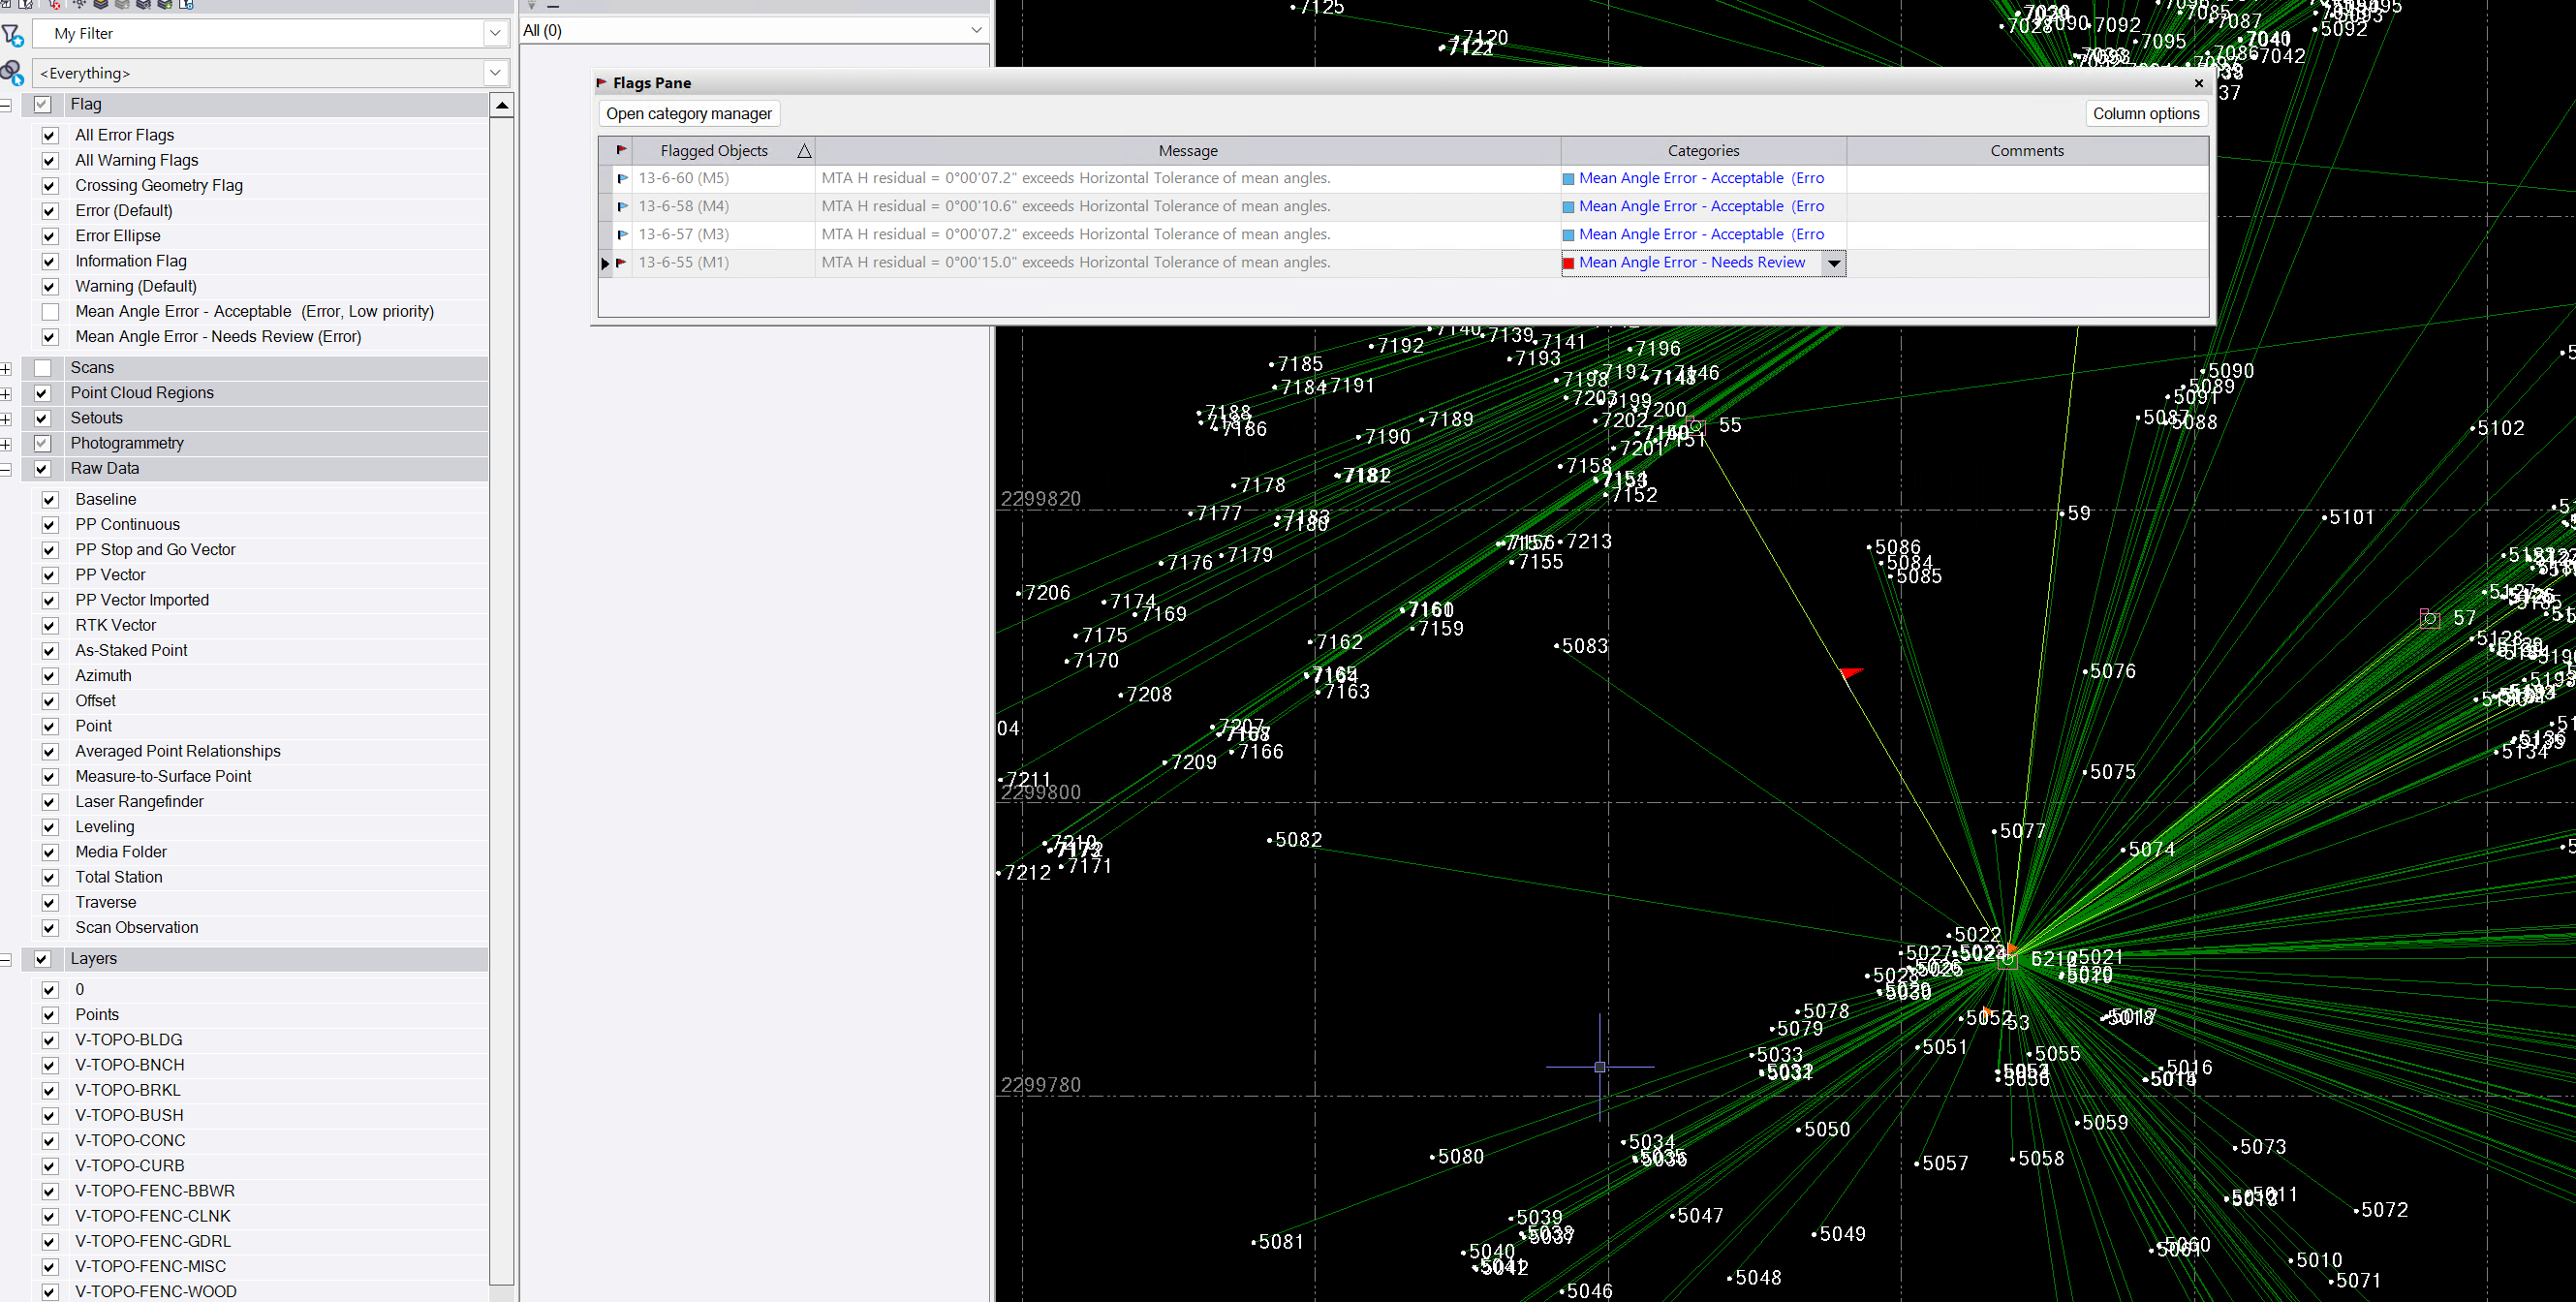This screenshot has width=2576, height=1302.
Task: Uncheck the Traverse raw data checkbox
Action: coord(50,902)
